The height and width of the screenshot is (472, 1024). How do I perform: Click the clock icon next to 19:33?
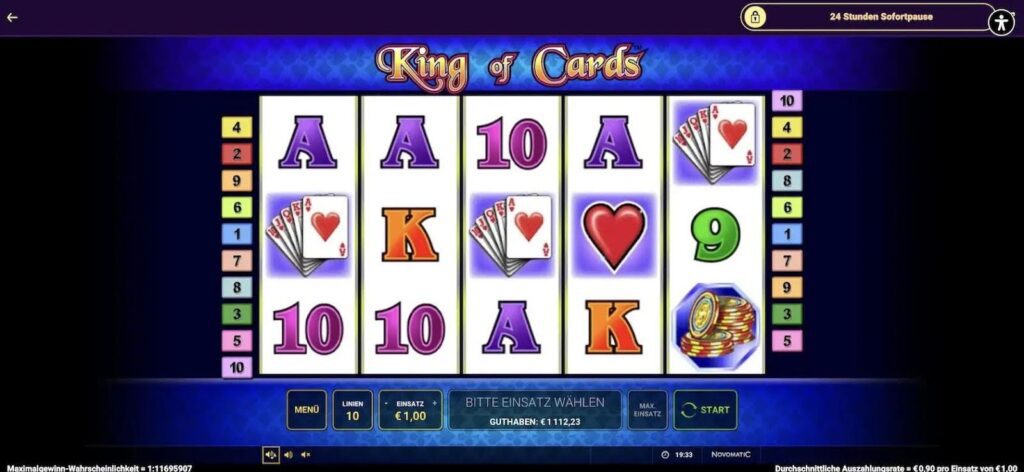(x=665, y=455)
